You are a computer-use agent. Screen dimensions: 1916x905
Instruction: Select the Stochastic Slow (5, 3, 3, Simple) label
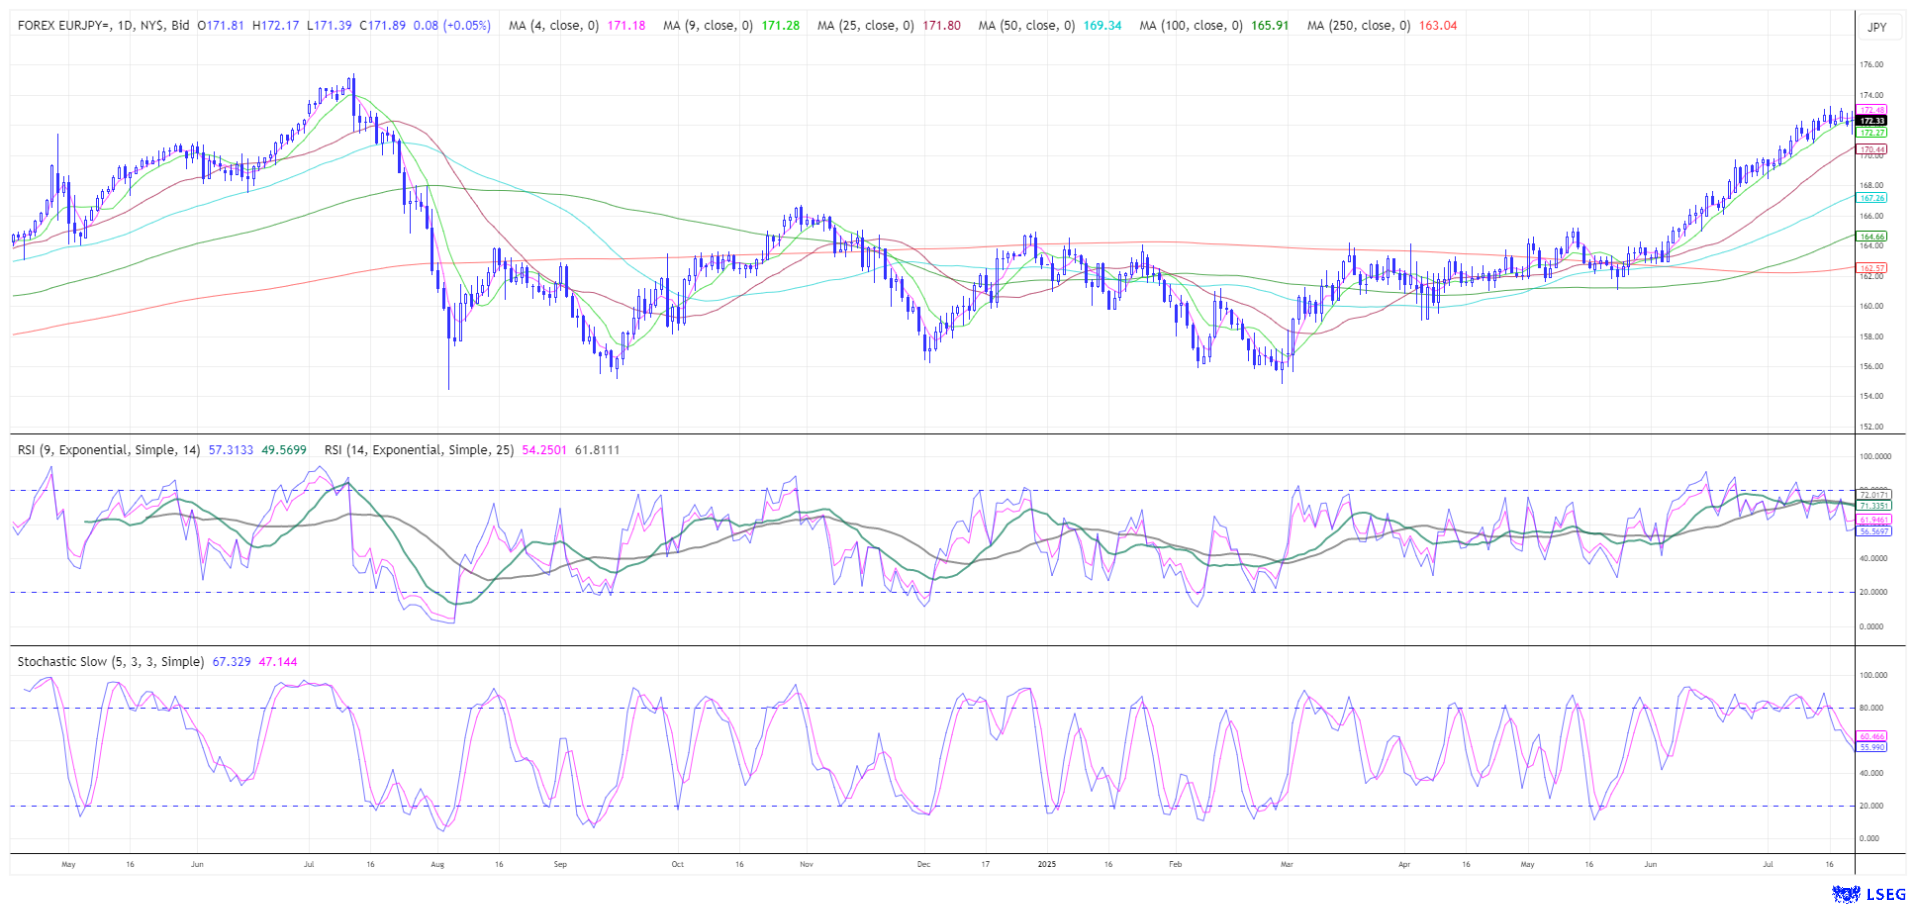click(110, 662)
